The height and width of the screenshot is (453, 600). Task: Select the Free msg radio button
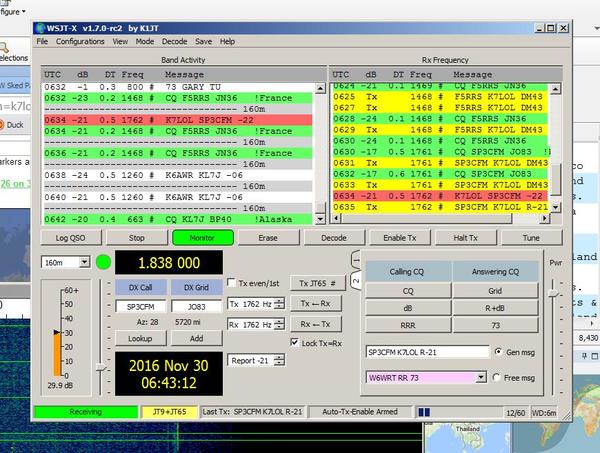coord(496,377)
